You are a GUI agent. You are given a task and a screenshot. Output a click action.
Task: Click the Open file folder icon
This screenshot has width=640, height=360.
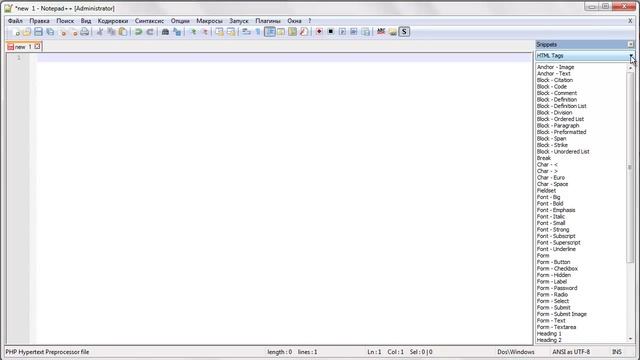(x=27, y=32)
